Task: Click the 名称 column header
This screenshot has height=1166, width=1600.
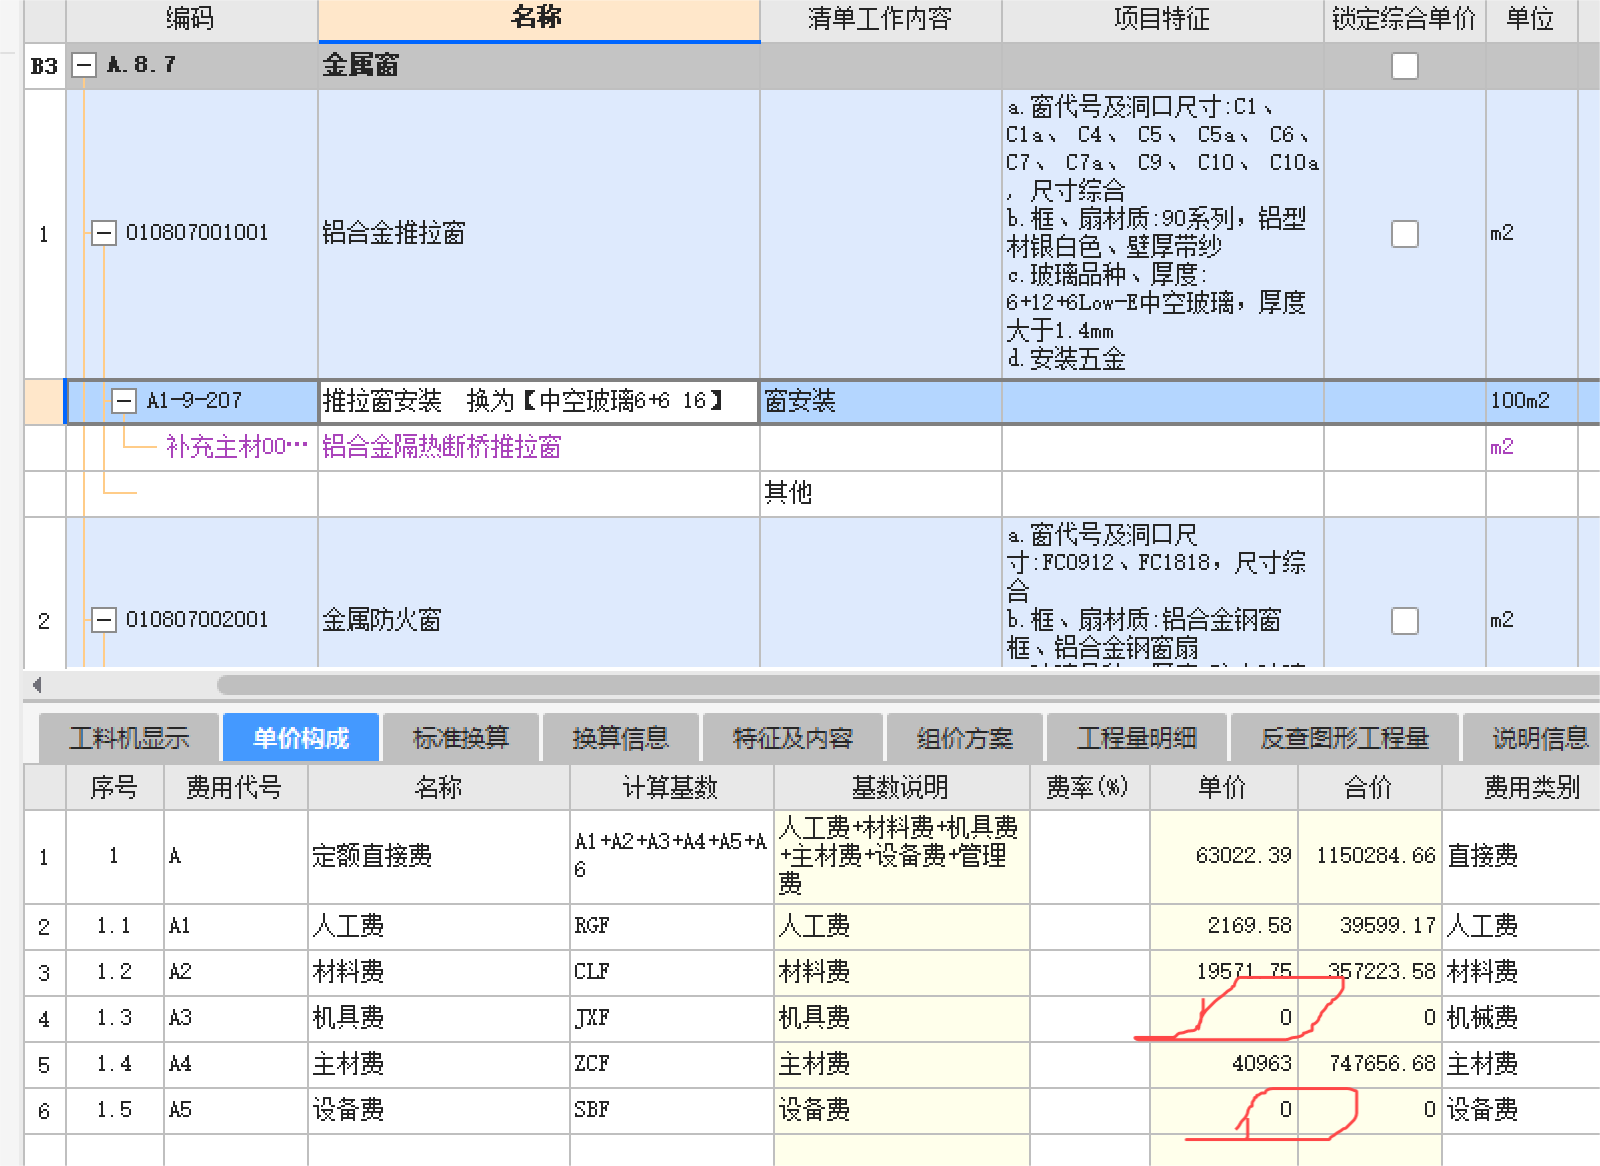Action: [539, 20]
